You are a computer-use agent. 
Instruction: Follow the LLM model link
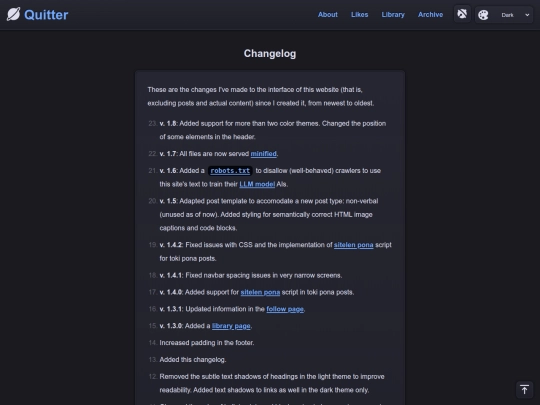257,184
